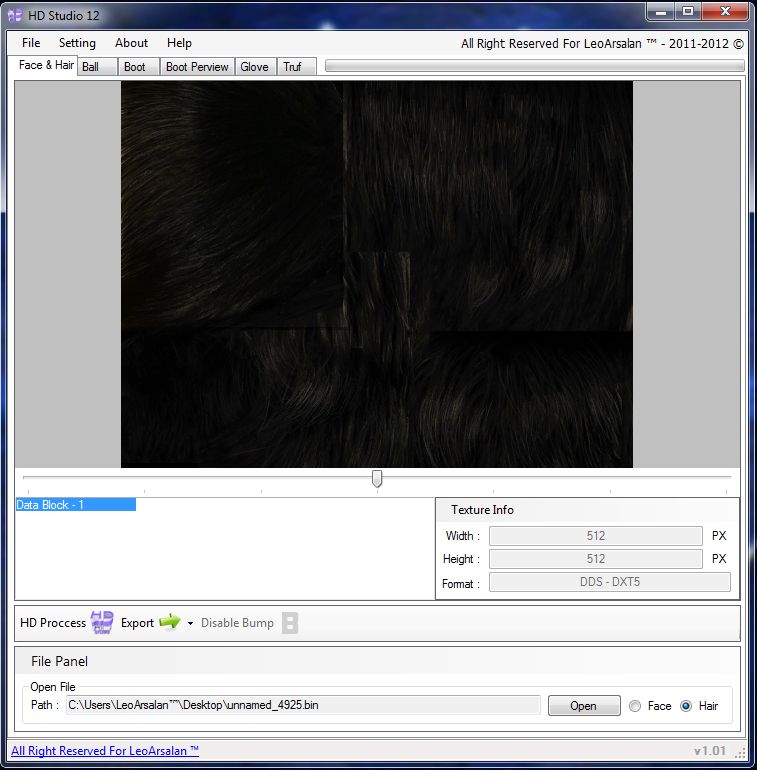Click the zoom slider thumb below the texture

pyautogui.click(x=377, y=479)
